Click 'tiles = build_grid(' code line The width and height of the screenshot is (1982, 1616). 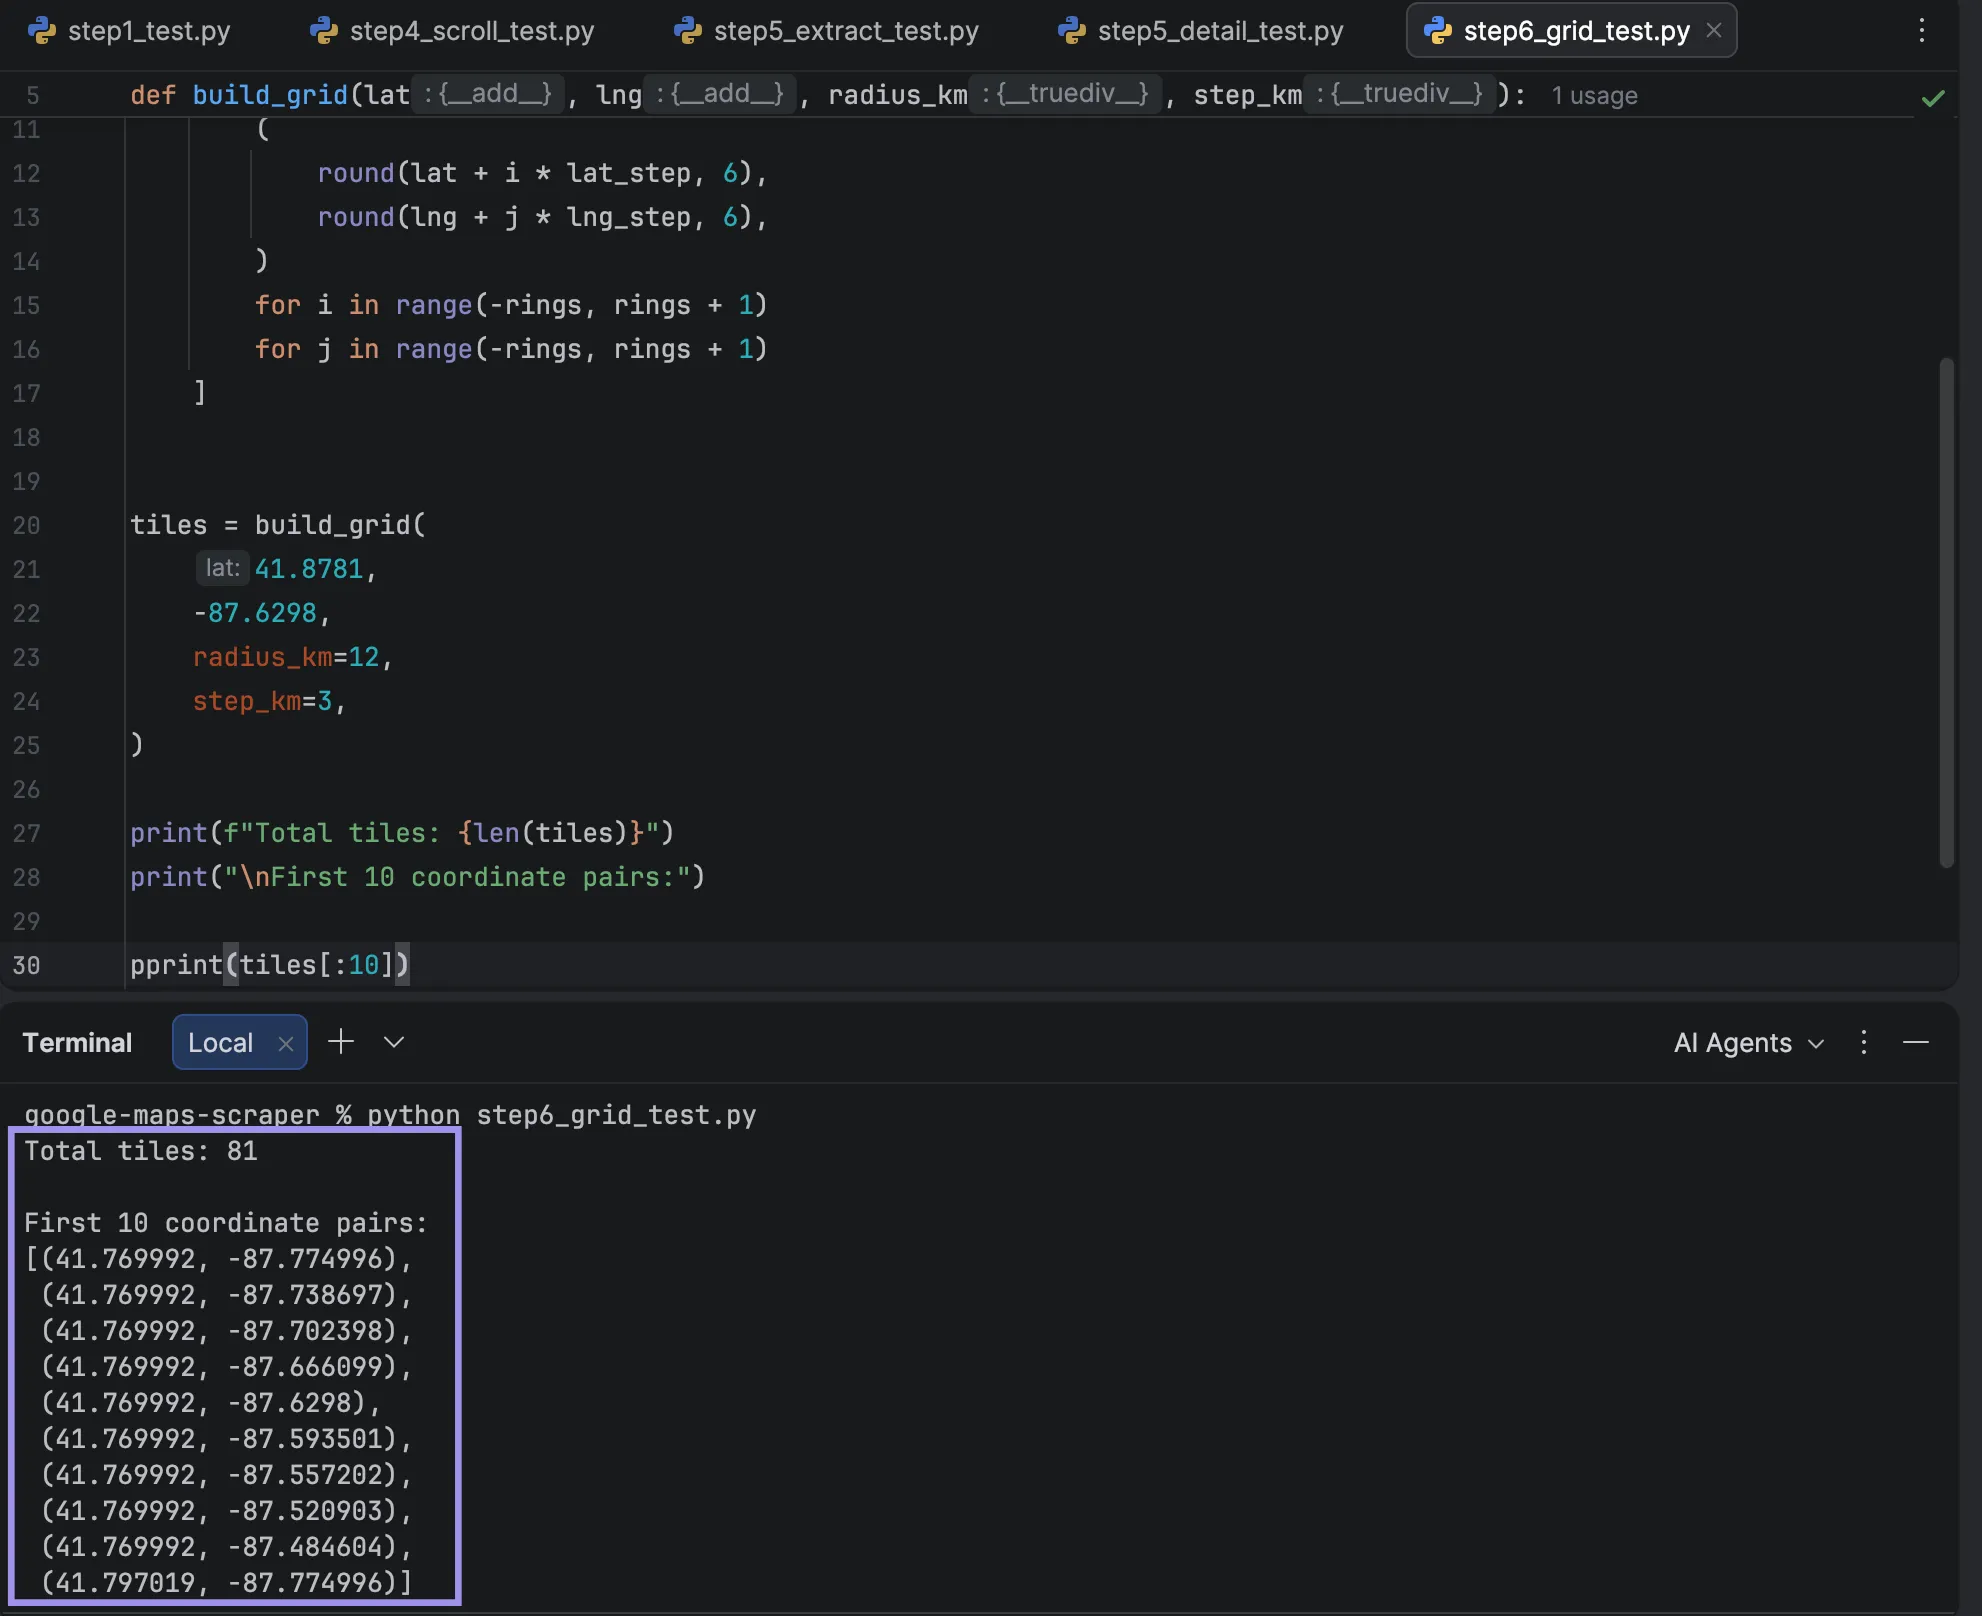pos(278,525)
